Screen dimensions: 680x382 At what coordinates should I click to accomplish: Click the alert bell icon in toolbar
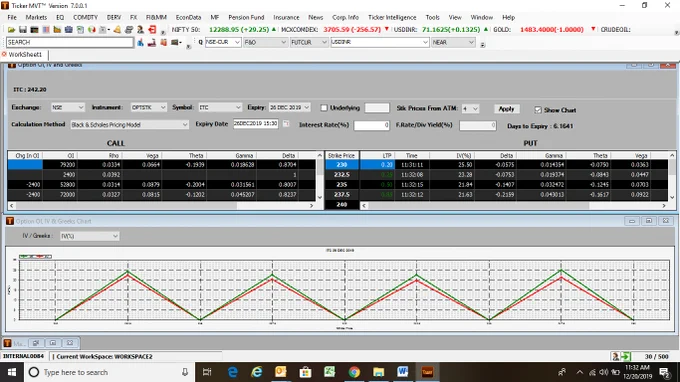pyautogui.click(x=117, y=29)
